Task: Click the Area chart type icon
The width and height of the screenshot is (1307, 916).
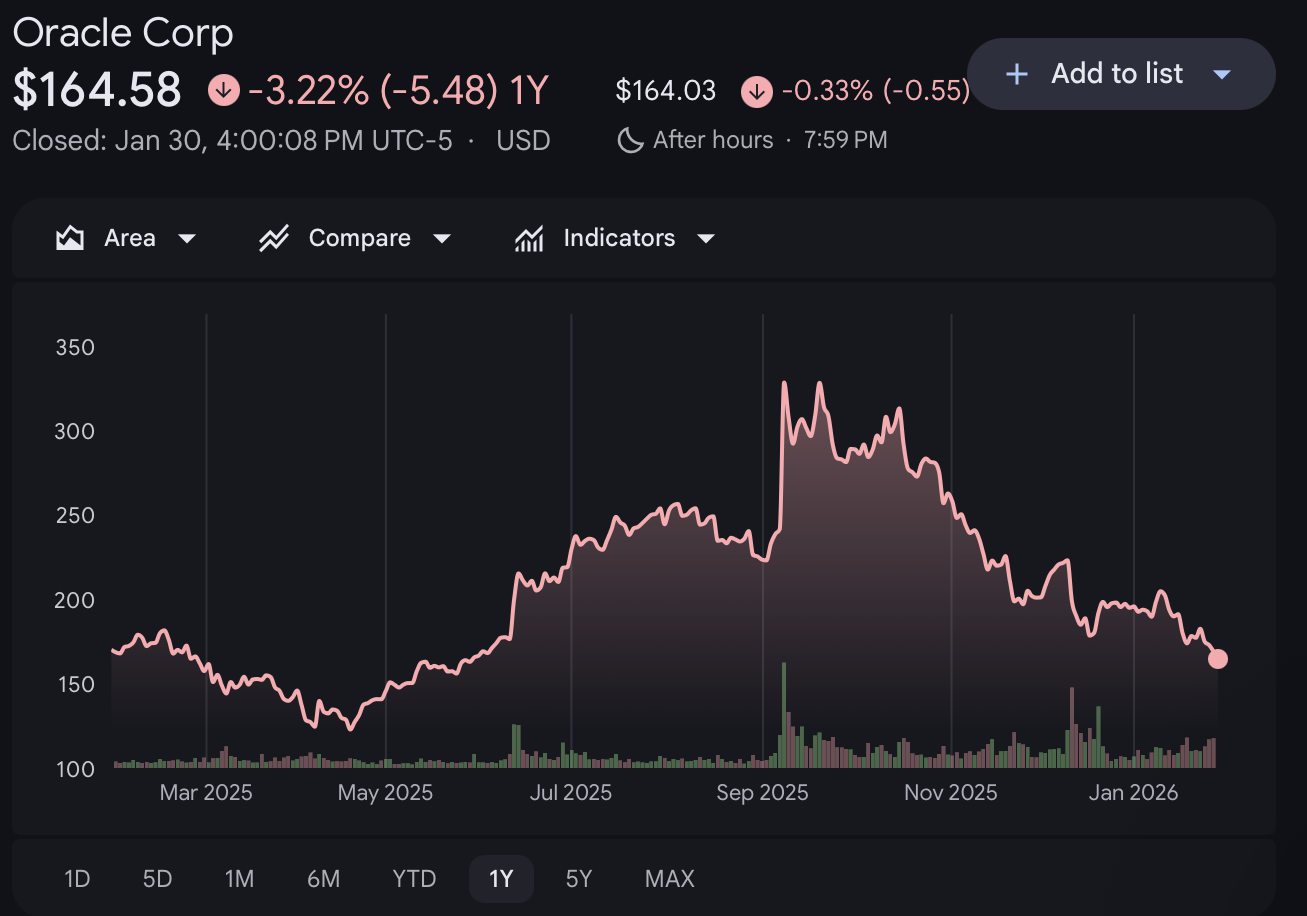Action: point(70,238)
